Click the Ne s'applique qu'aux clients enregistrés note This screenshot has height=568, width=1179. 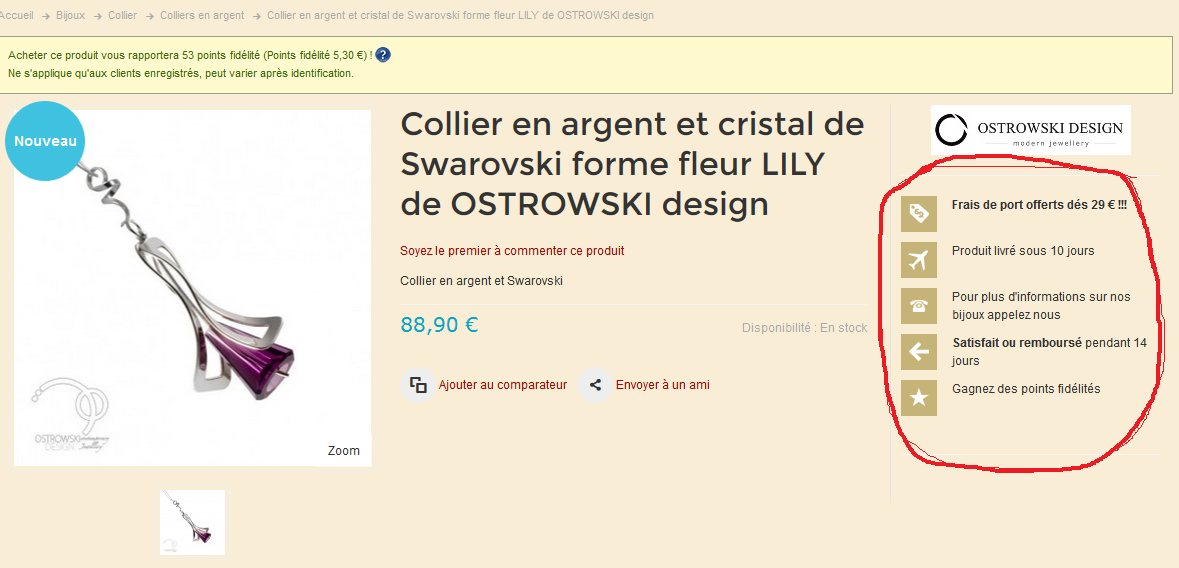point(180,73)
